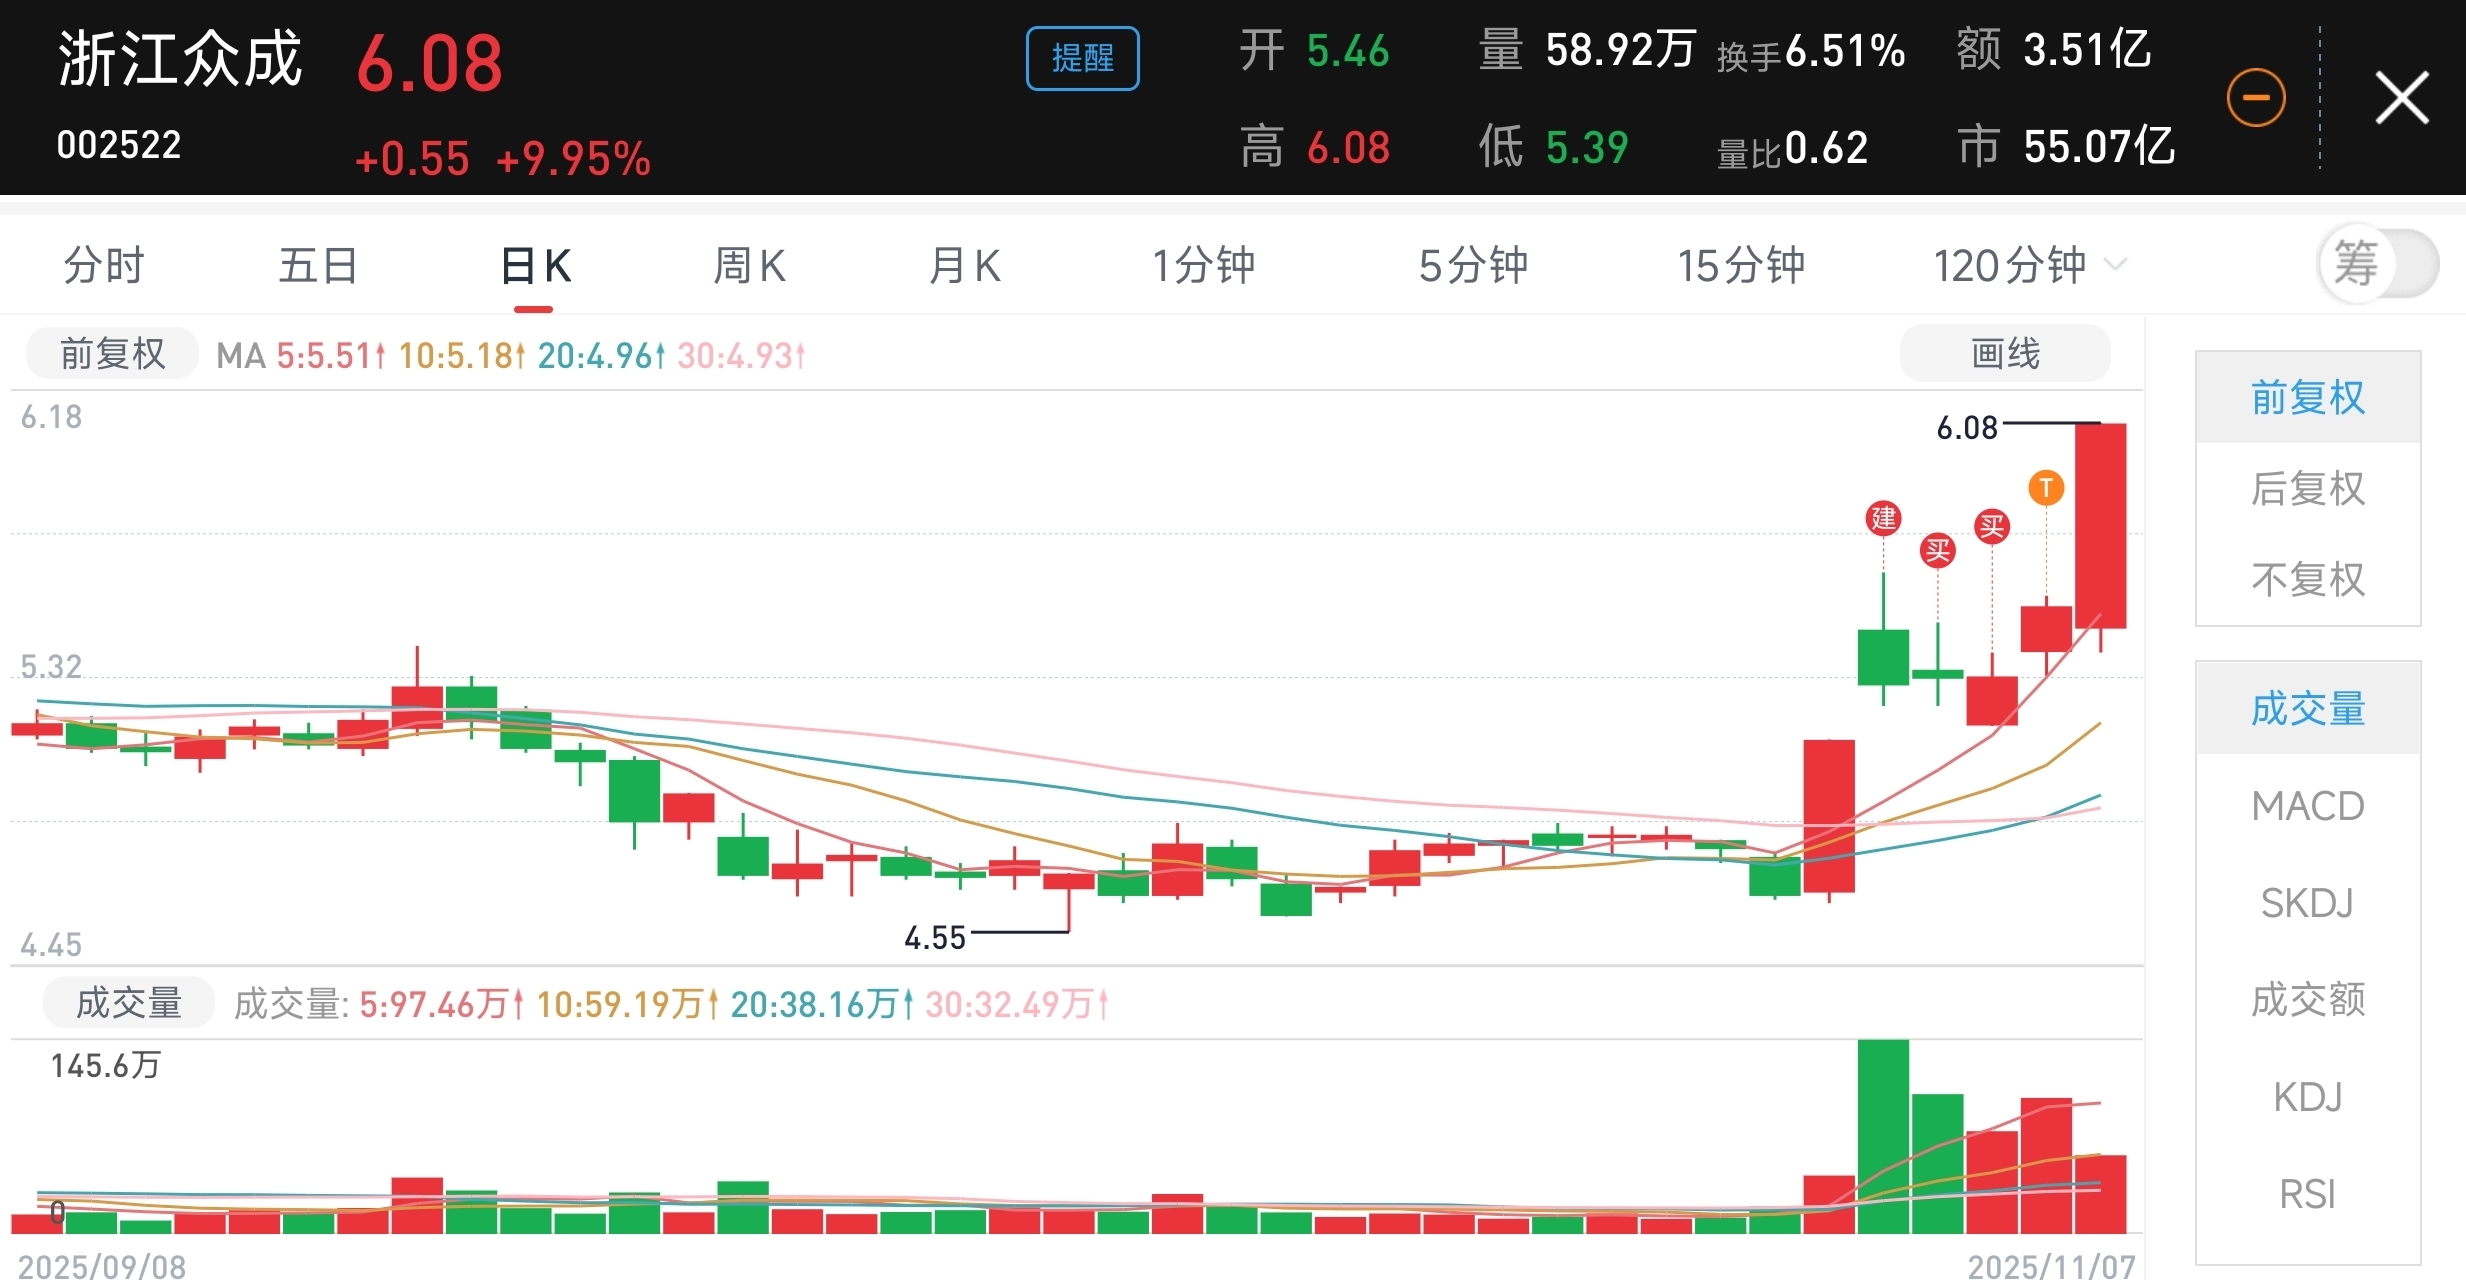Image resolution: width=2466 pixels, height=1280 pixels.
Task: Close the stock detail view with the X
Action: pyautogui.click(x=2401, y=98)
